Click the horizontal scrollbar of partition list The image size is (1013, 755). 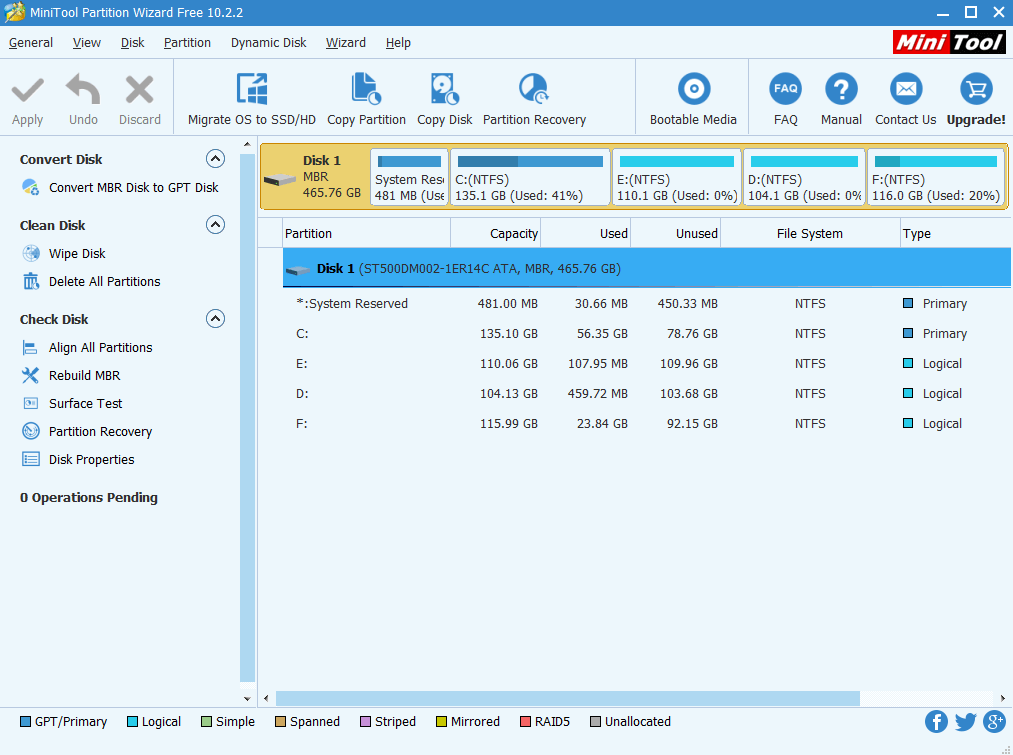[567, 698]
